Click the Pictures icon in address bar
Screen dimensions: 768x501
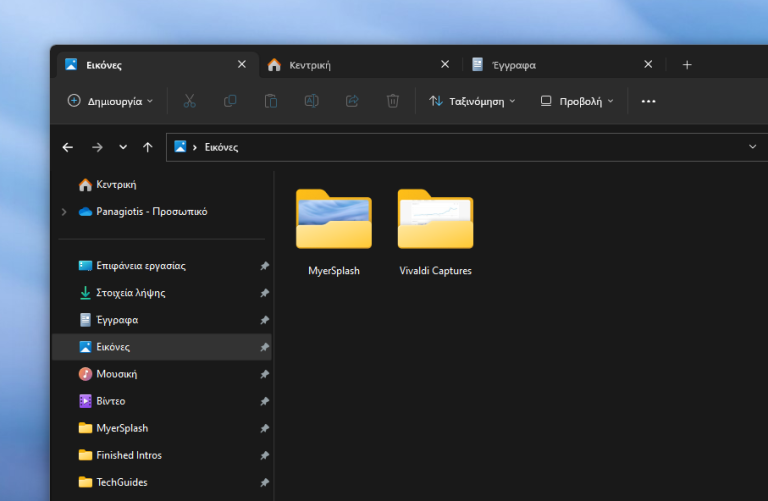(180, 146)
